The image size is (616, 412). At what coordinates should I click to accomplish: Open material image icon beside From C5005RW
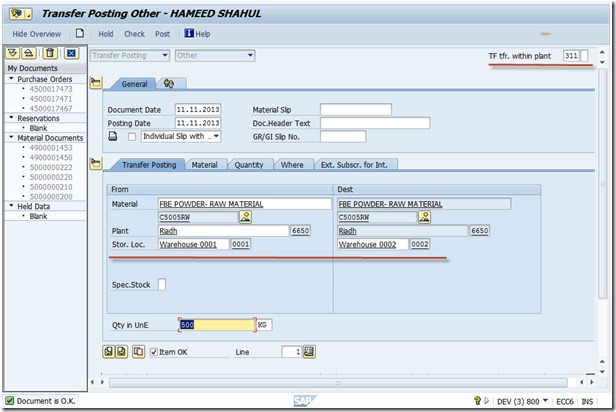(x=246, y=217)
